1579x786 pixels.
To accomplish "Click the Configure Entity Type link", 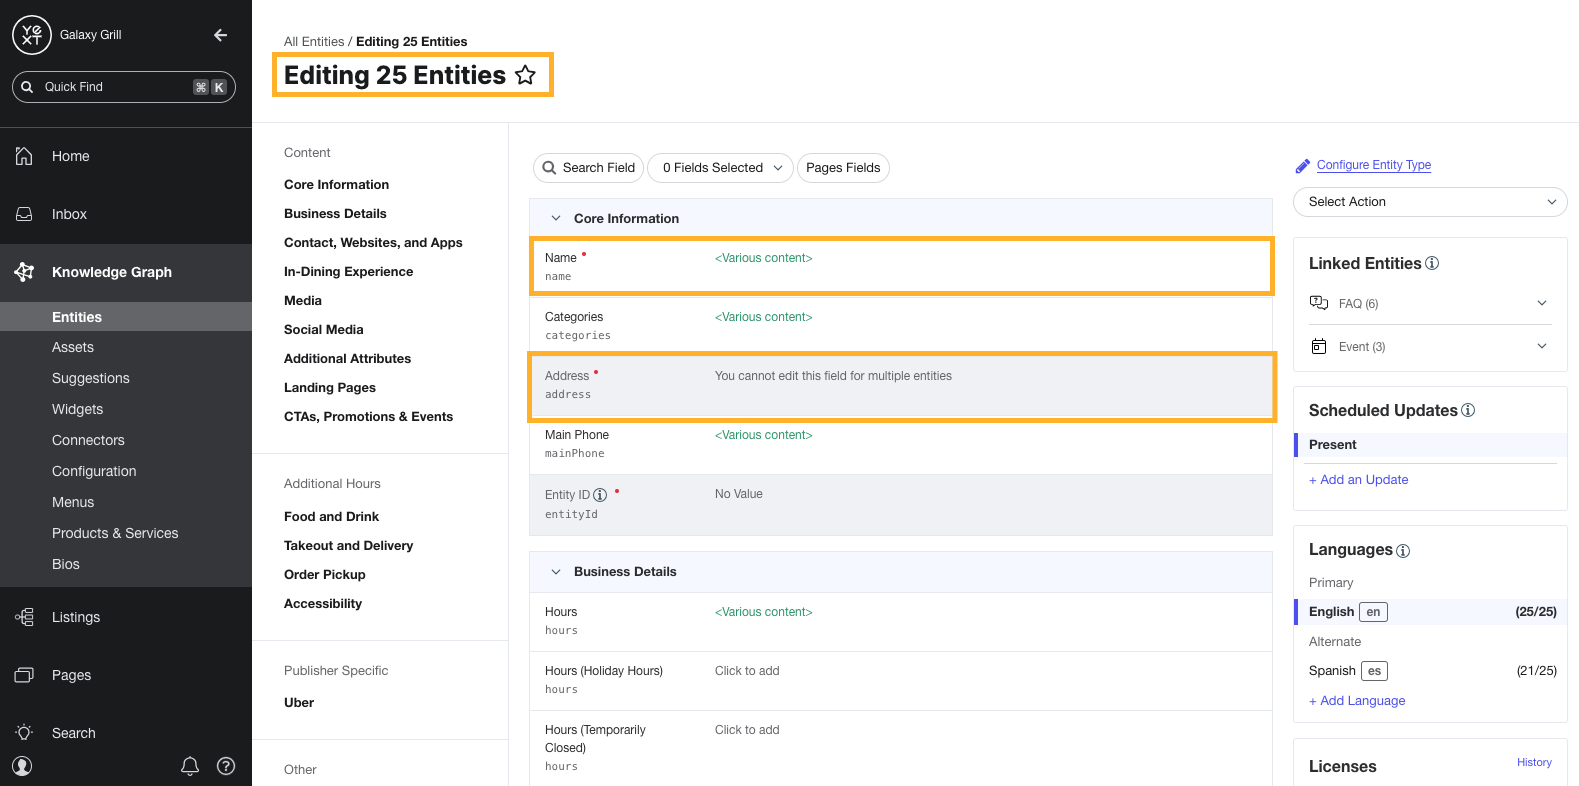I will click(x=1373, y=165).
